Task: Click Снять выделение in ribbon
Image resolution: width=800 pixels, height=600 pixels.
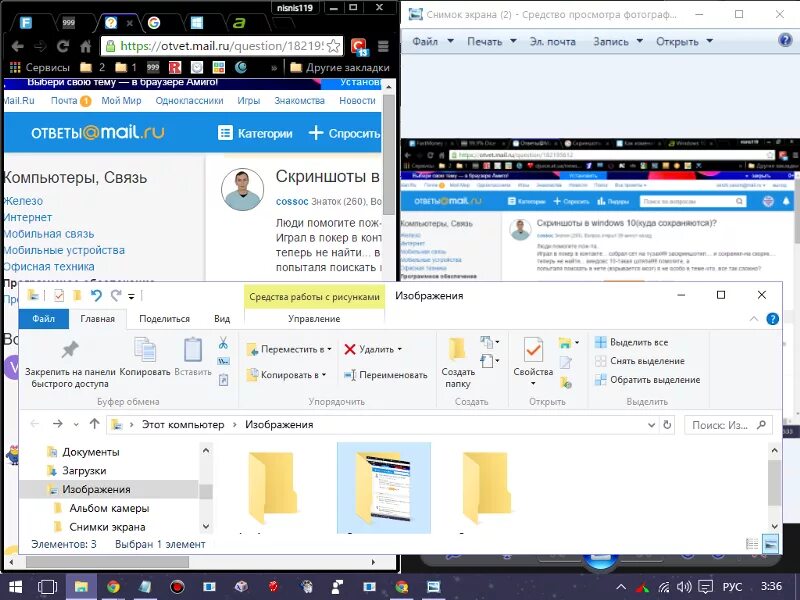Action: 640,361
